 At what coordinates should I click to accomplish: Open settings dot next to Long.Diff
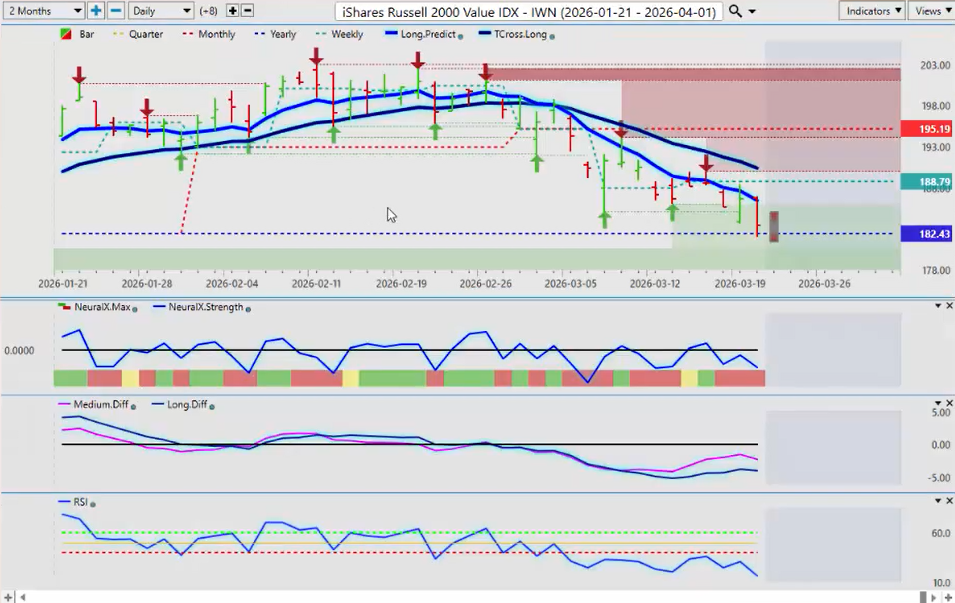(212, 407)
